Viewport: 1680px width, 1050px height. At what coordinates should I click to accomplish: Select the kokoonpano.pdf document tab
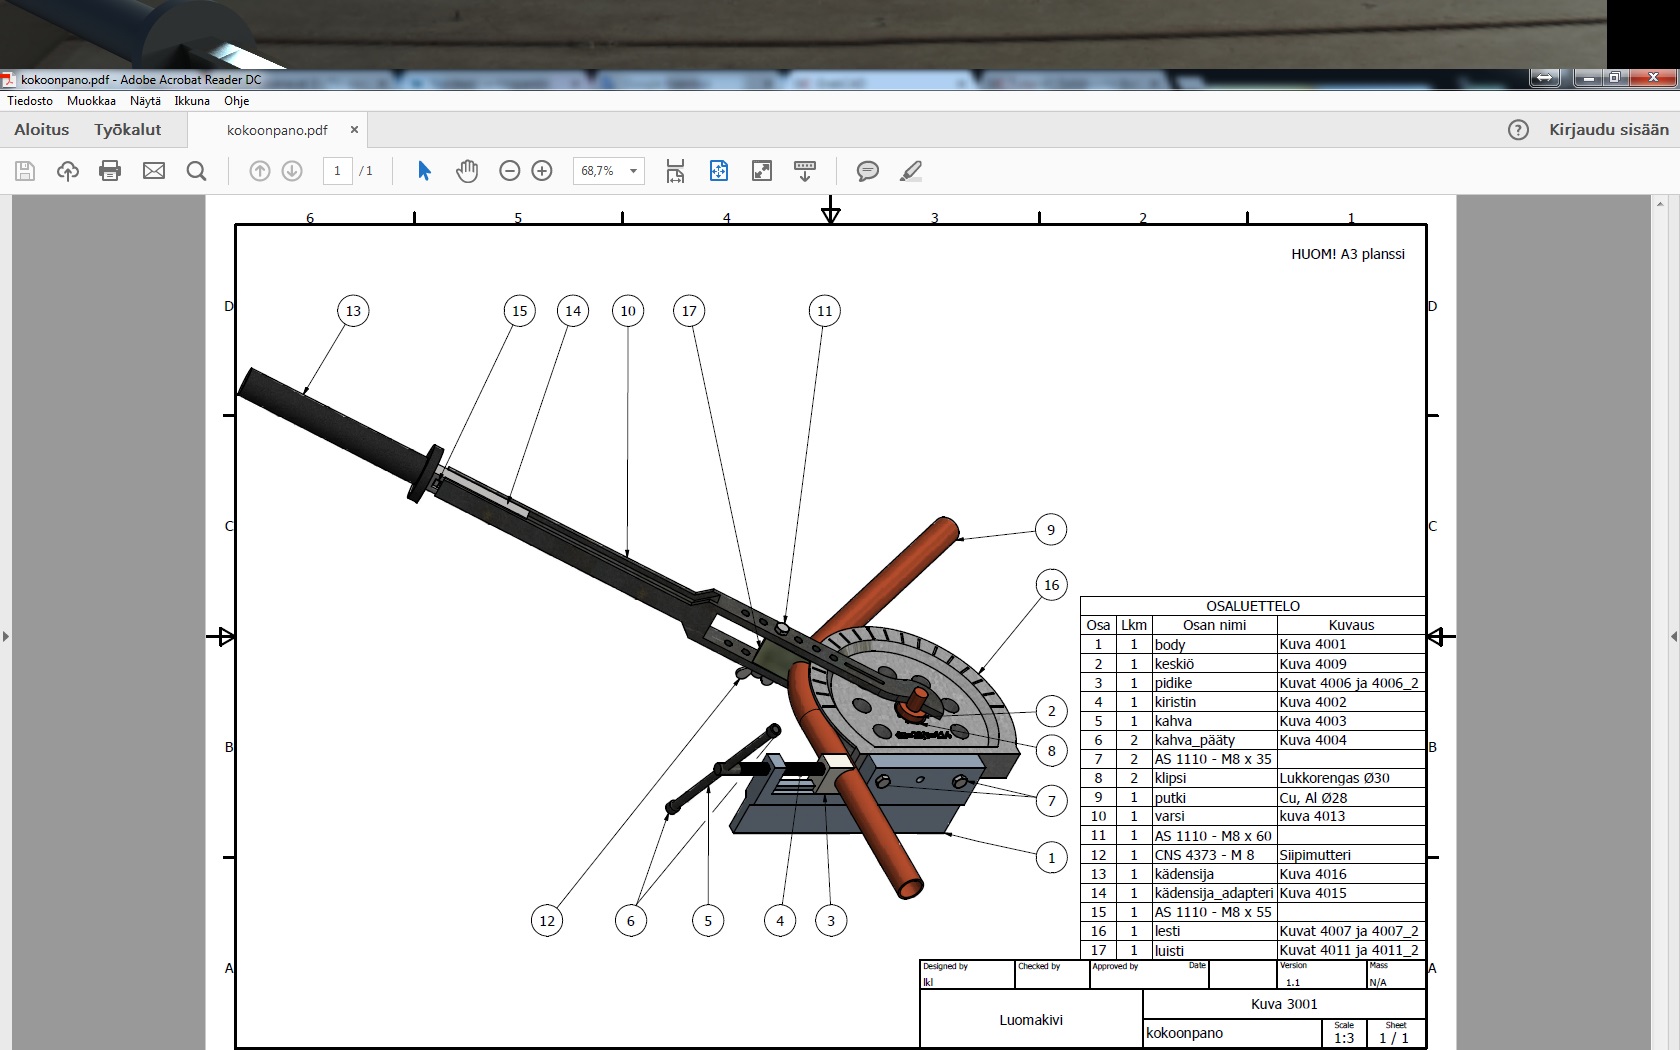pos(277,130)
